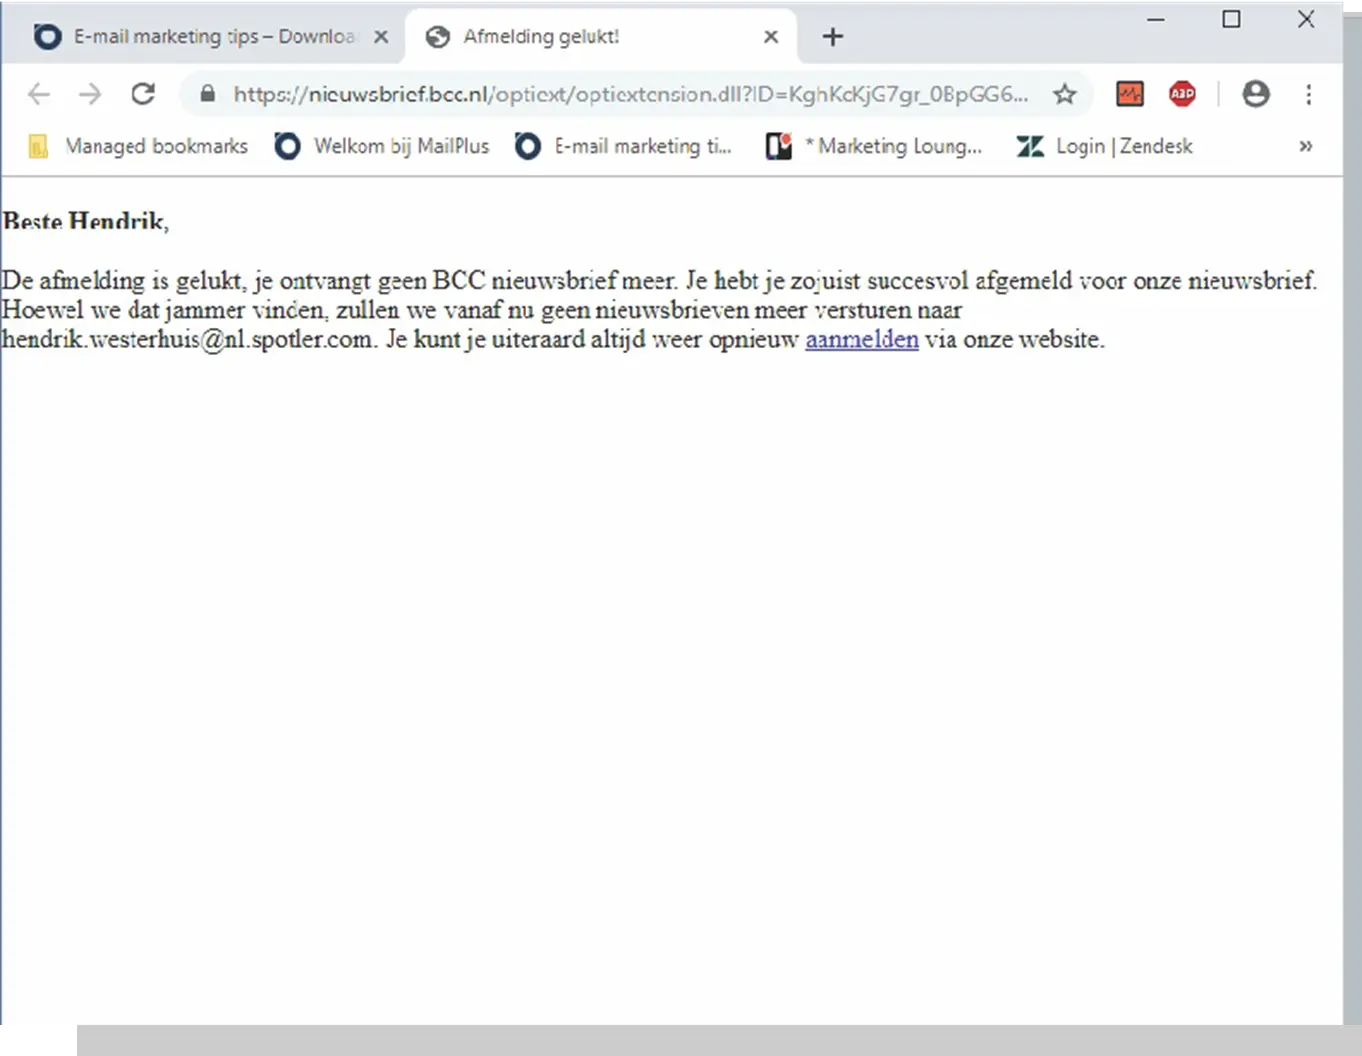Show hidden bookmarks with the chevron
The height and width of the screenshot is (1056, 1362).
point(1305,146)
